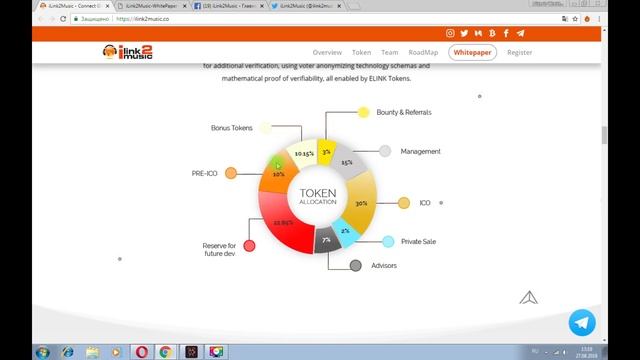Open the Medium icon in the orange bar
Image resolution: width=640 pixels, height=360 pixels.
478,33
